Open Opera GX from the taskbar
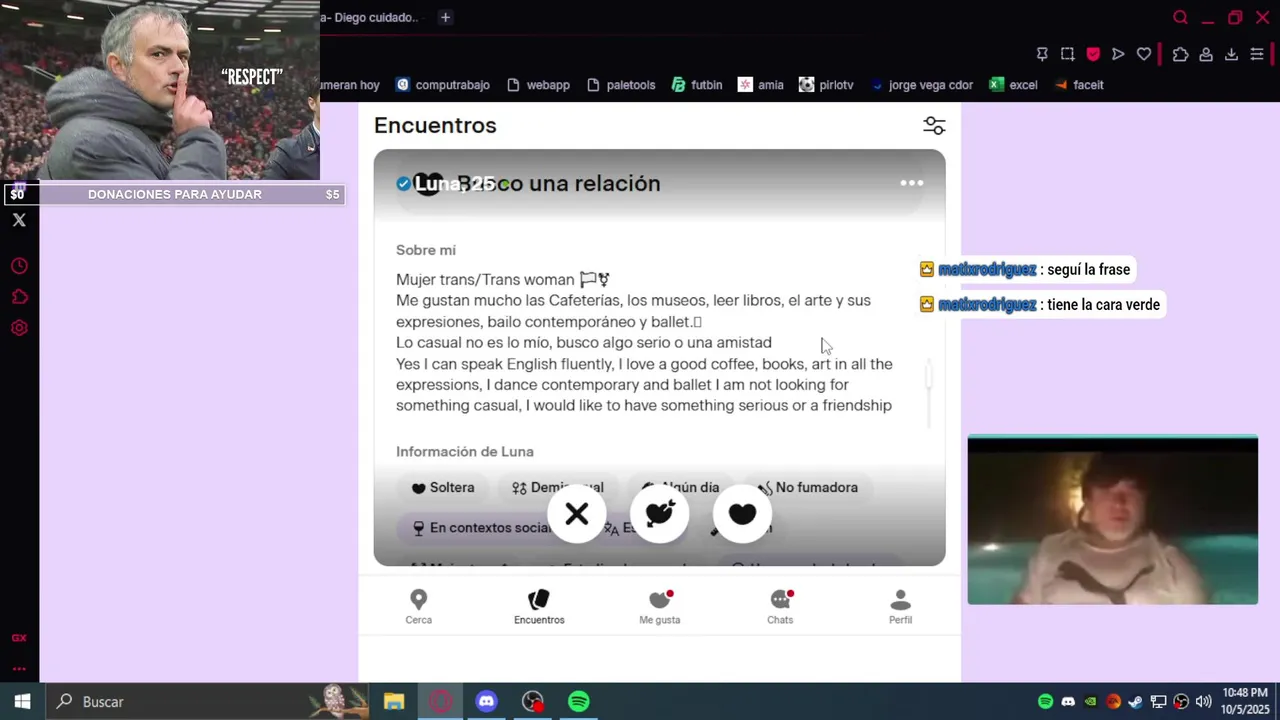The height and width of the screenshot is (720, 1280). [x=440, y=702]
